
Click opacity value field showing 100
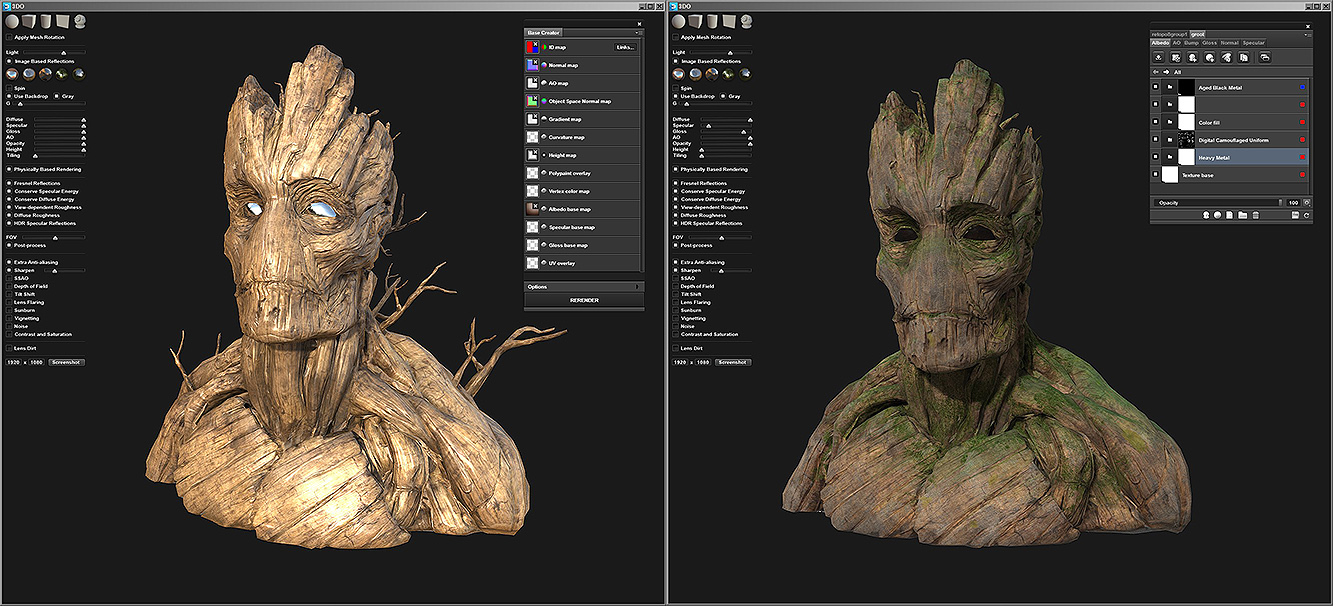tap(1293, 203)
